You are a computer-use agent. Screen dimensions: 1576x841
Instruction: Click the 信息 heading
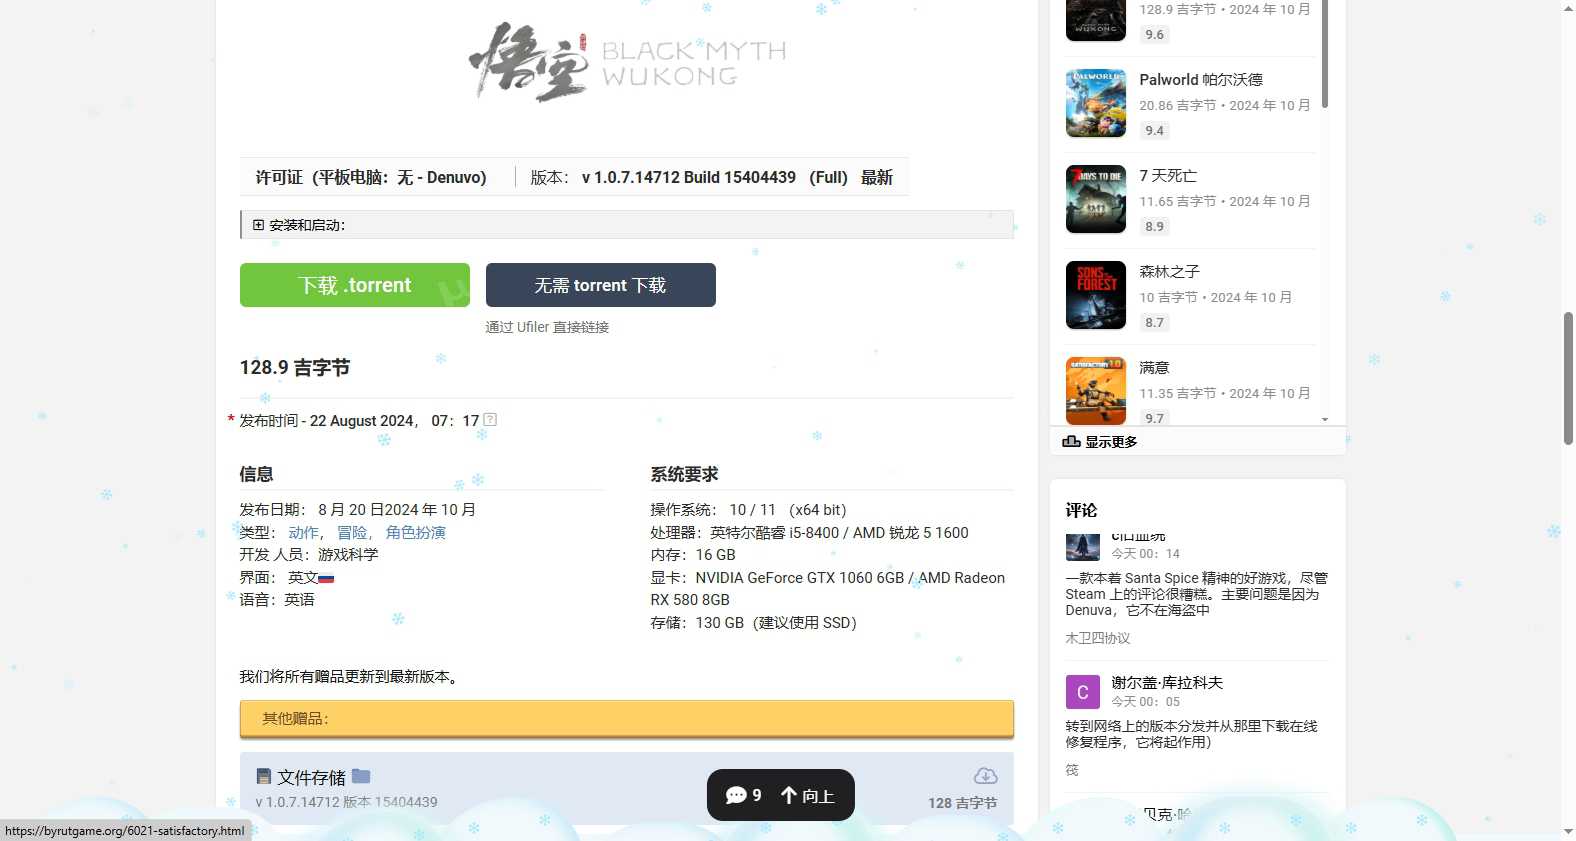(256, 474)
